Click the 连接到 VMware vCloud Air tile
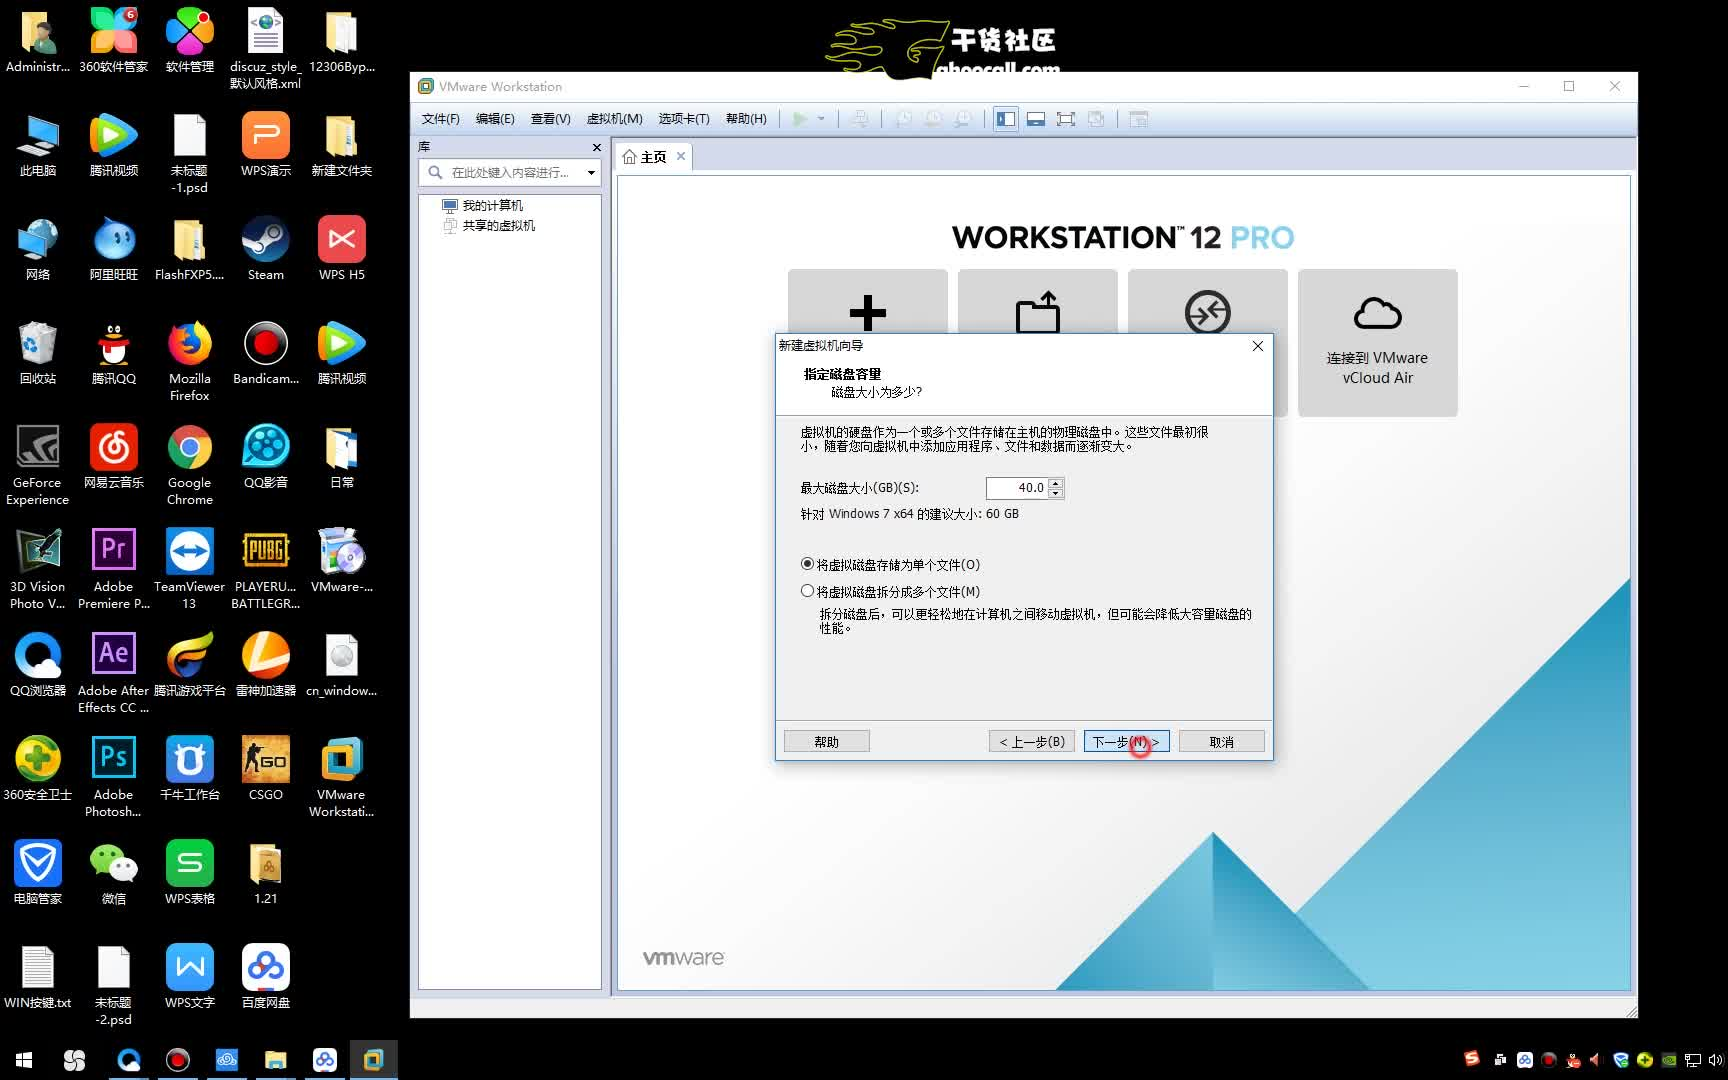 coord(1377,342)
